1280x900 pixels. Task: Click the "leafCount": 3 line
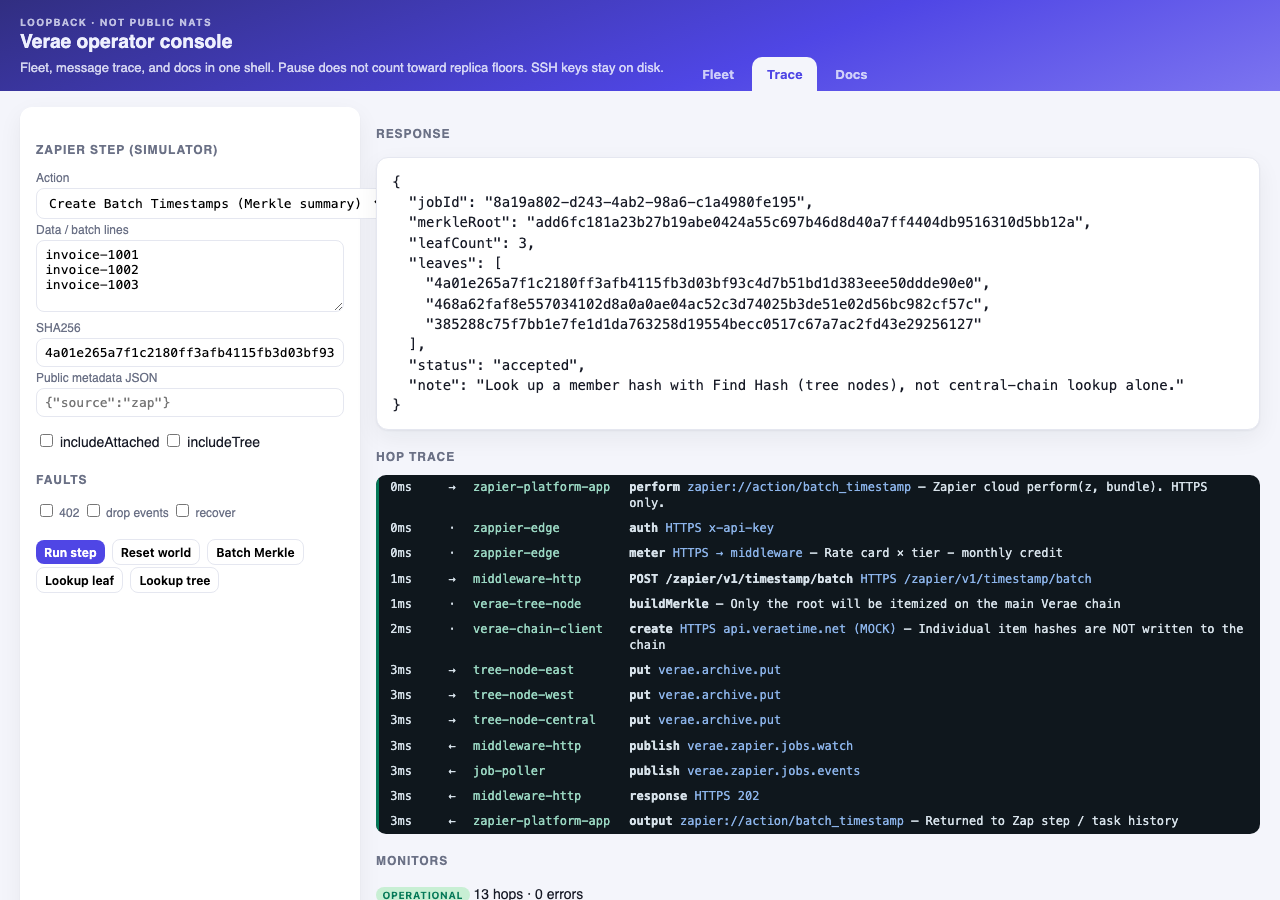coord(471,243)
